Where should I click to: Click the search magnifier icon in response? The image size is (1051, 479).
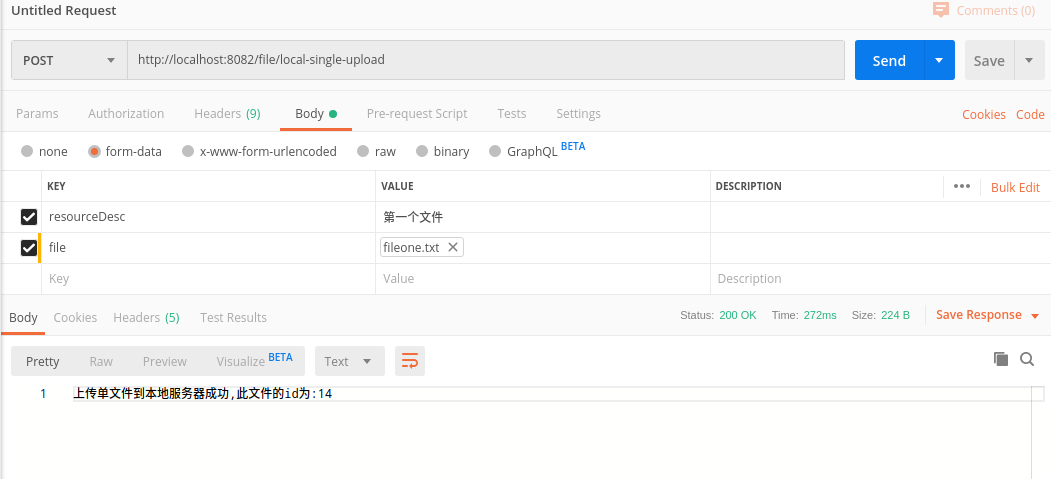point(1027,359)
